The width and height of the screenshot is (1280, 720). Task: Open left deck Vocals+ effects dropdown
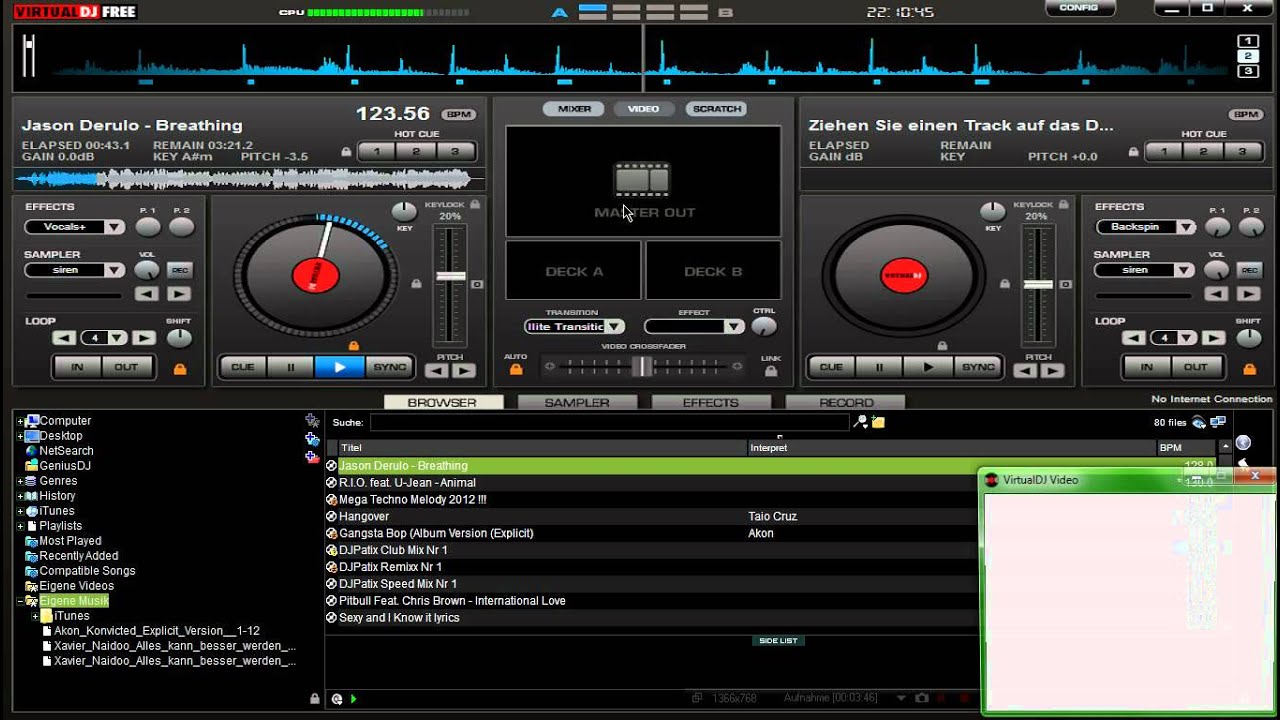(x=114, y=227)
